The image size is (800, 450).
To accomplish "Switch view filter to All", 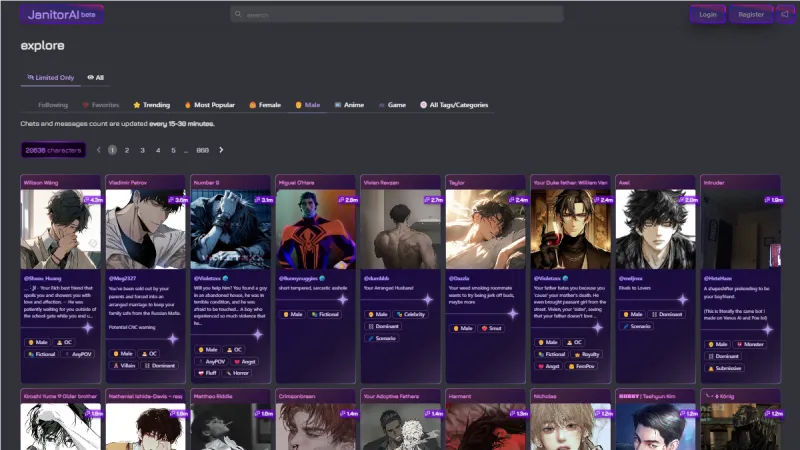I will 95,78.
